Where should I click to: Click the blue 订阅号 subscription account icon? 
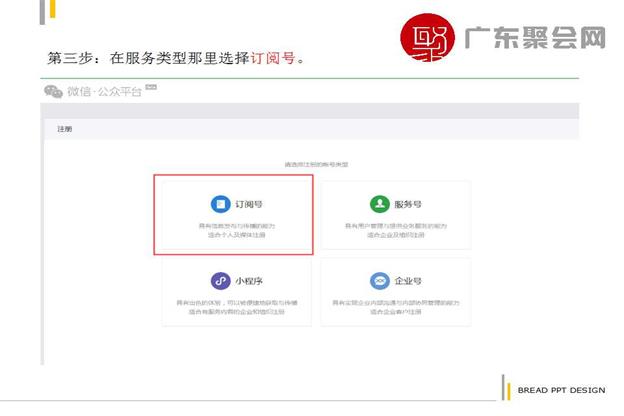point(219,204)
